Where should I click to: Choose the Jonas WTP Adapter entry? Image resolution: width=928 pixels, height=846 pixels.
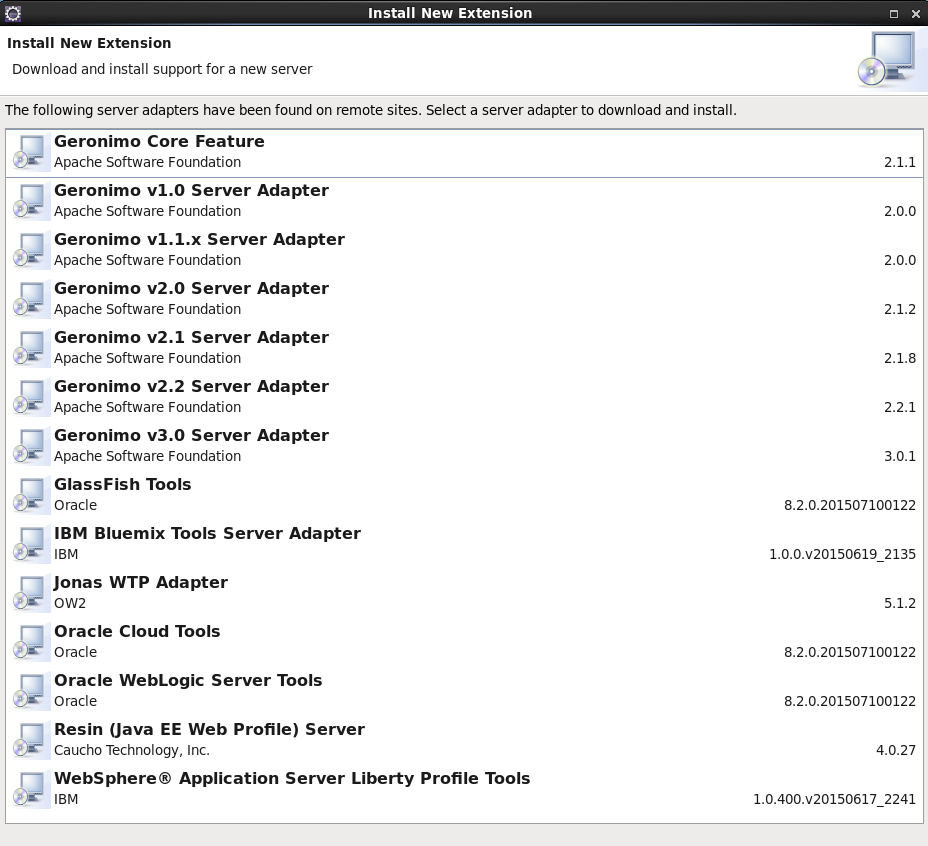click(x=464, y=594)
